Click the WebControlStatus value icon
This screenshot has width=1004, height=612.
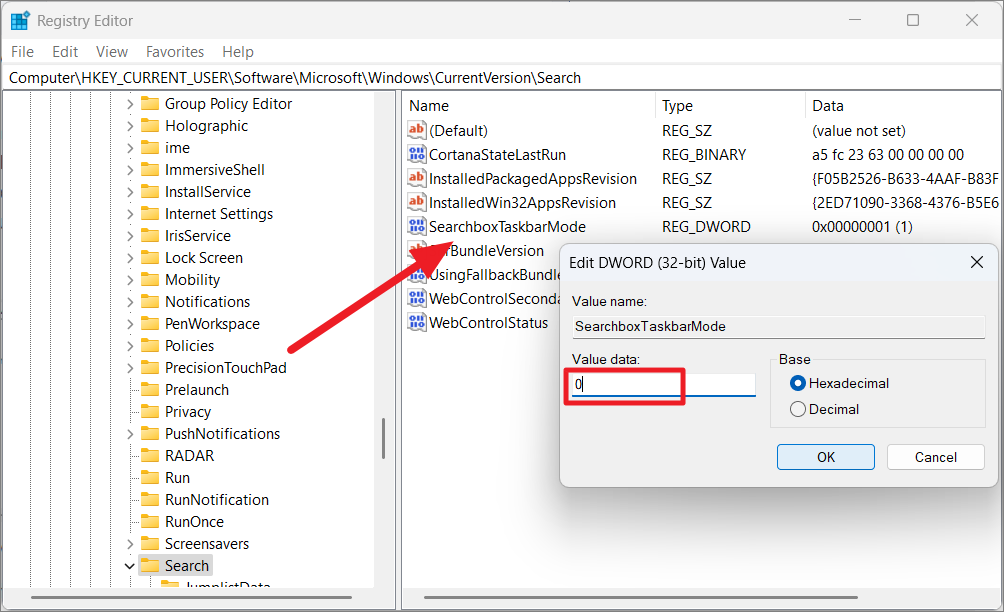(x=417, y=322)
